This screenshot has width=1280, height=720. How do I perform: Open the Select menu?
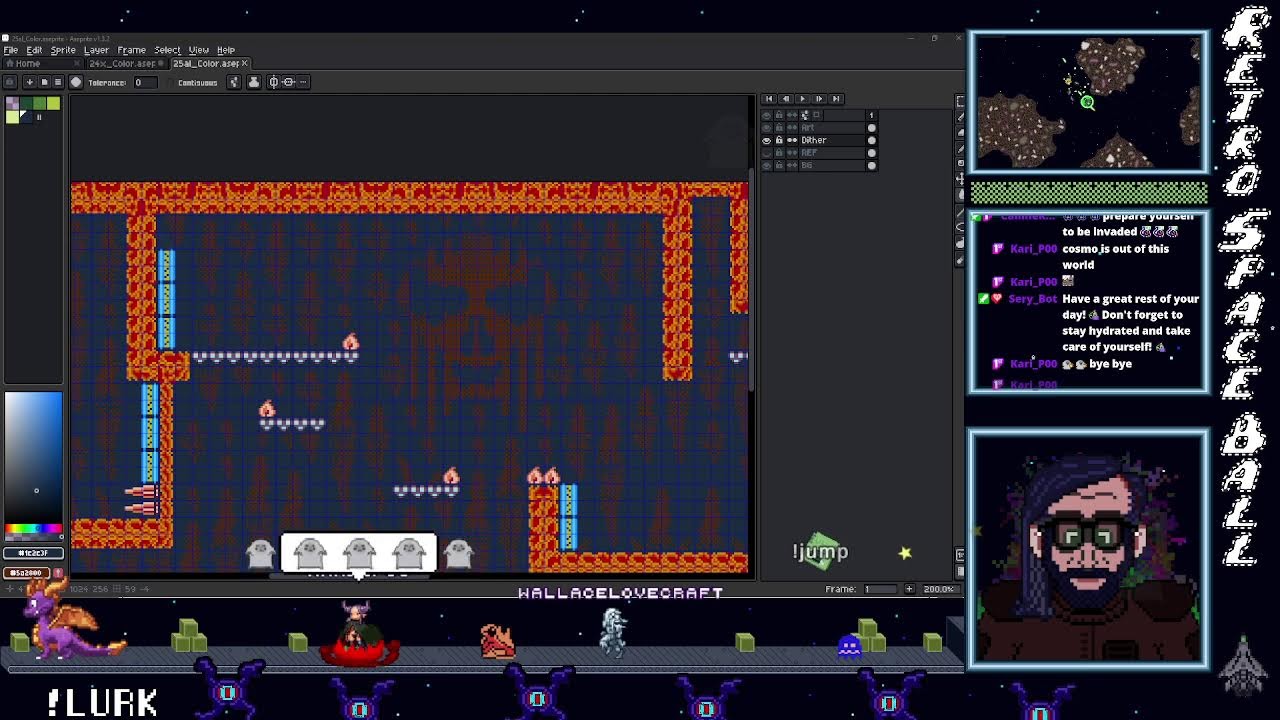[167, 50]
